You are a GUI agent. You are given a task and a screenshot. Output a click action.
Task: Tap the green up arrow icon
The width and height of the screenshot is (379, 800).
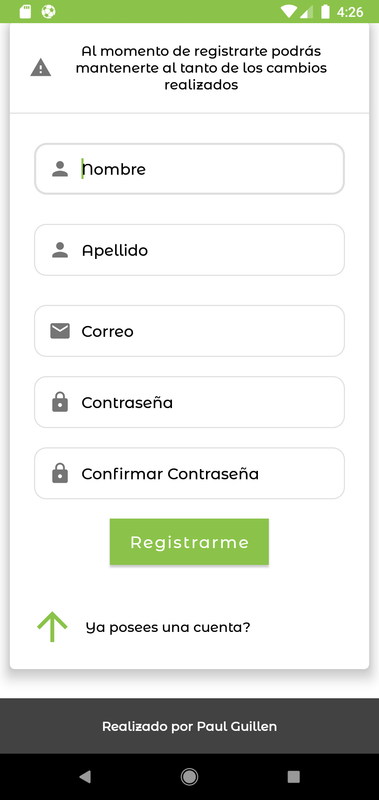click(52, 627)
